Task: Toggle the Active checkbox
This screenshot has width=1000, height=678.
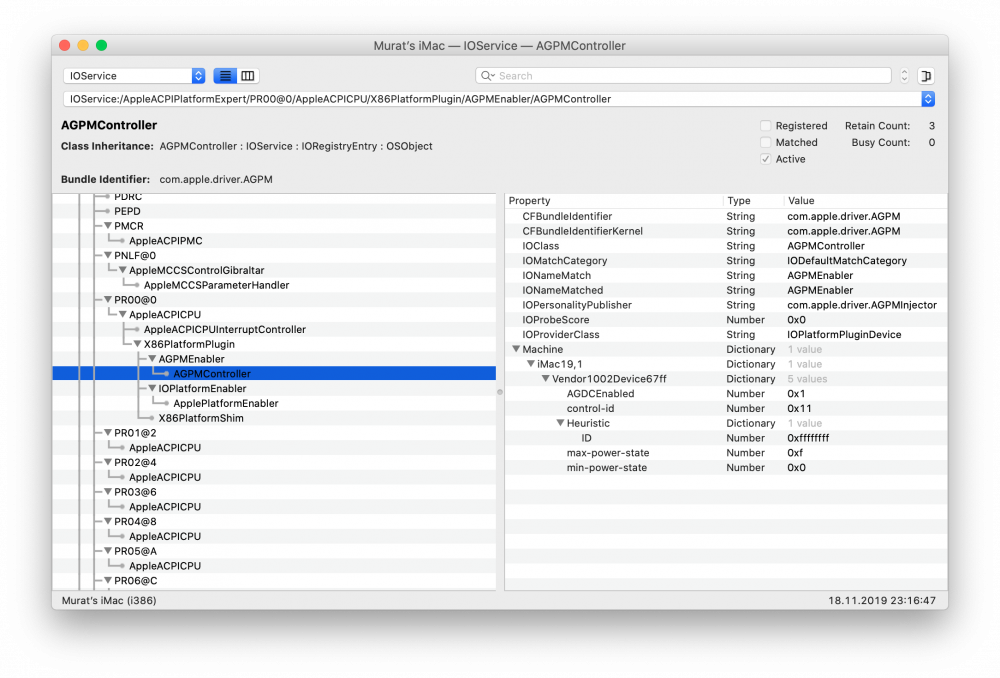Action: click(766, 159)
